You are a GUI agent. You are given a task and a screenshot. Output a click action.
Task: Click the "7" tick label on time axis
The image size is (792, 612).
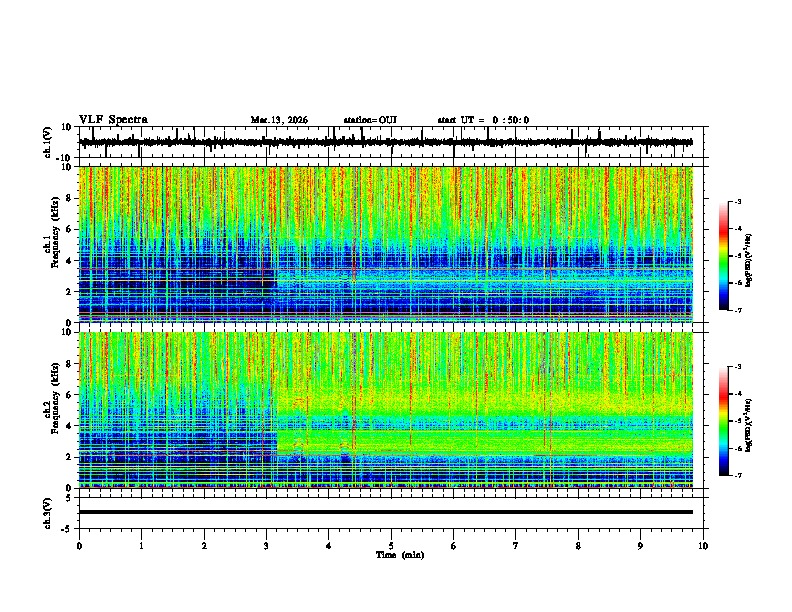[x=516, y=546]
